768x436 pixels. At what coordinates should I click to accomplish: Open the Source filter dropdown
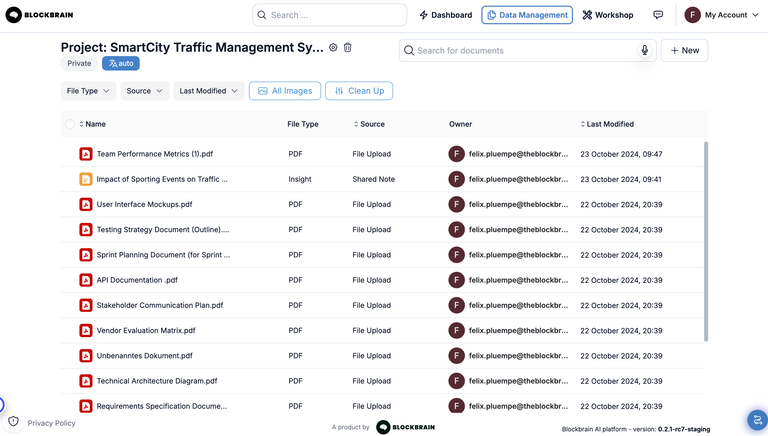[x=145, y=91]
